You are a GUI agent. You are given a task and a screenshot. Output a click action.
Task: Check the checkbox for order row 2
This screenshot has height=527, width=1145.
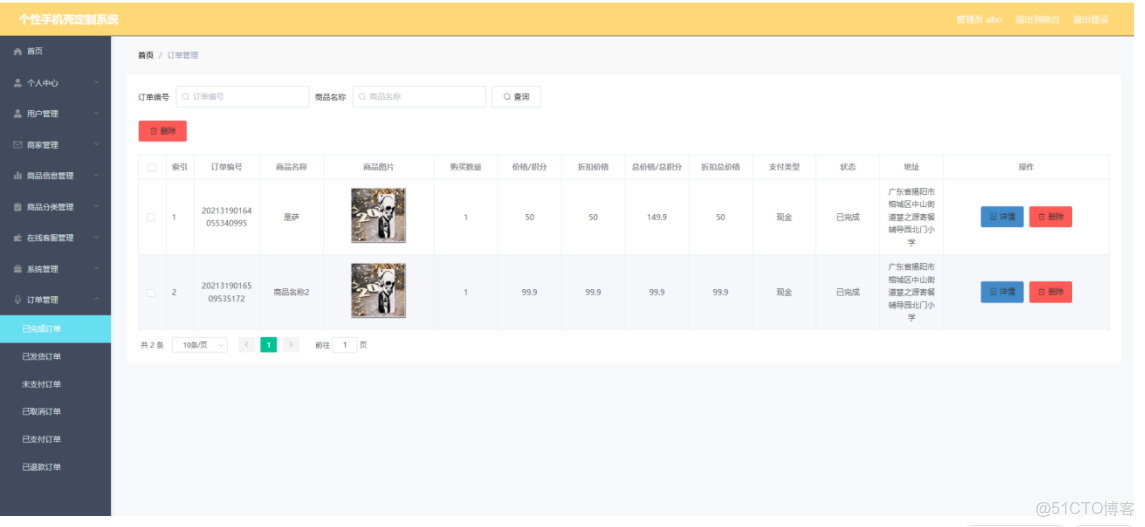[x=151, y=292]
